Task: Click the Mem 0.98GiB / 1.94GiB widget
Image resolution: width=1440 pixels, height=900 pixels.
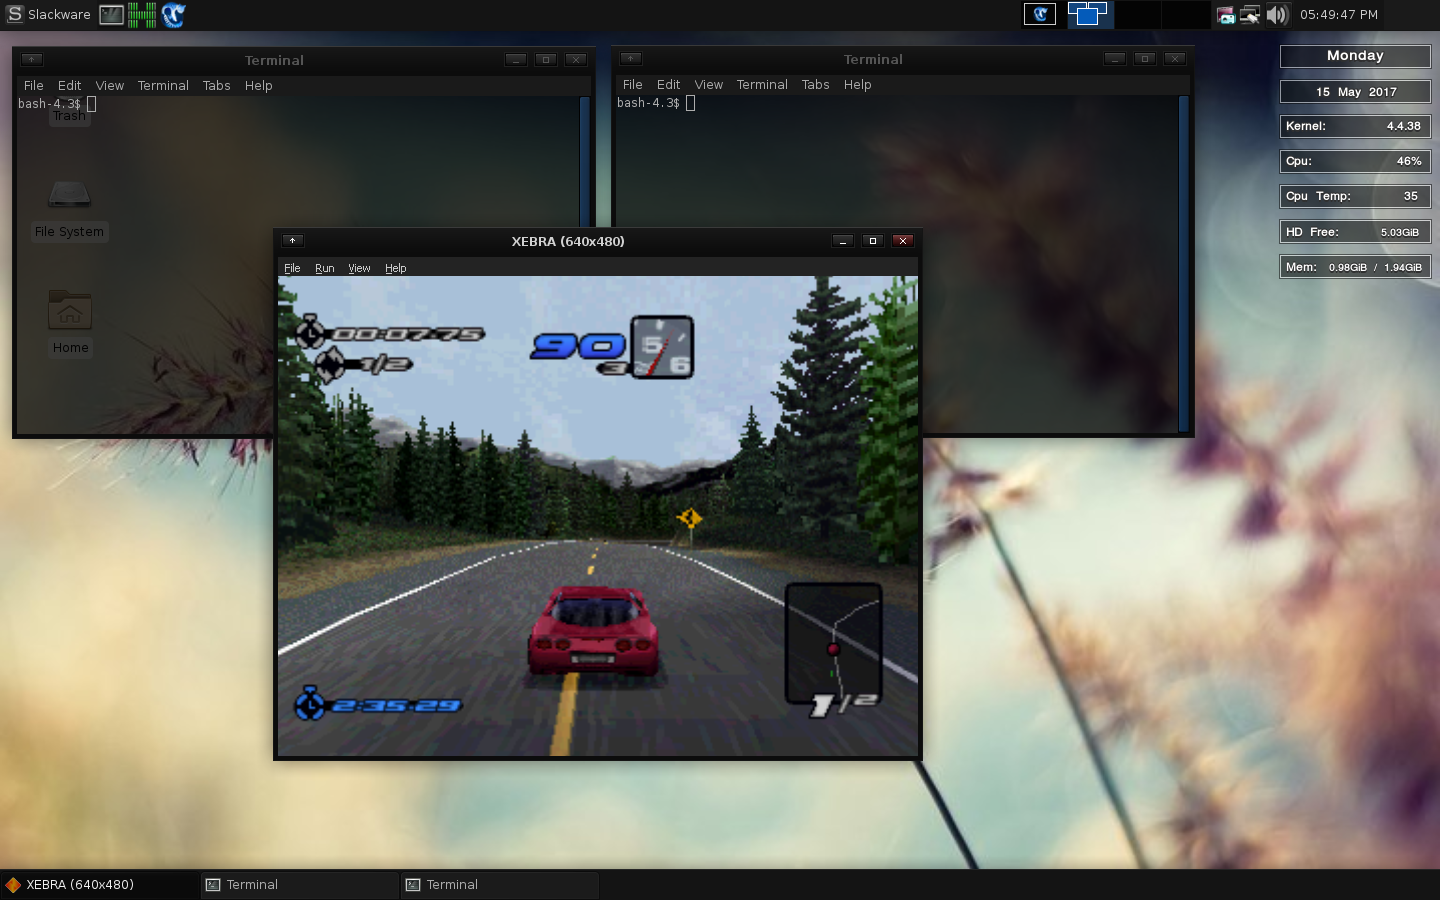Action: click(x=1355, y=267)
